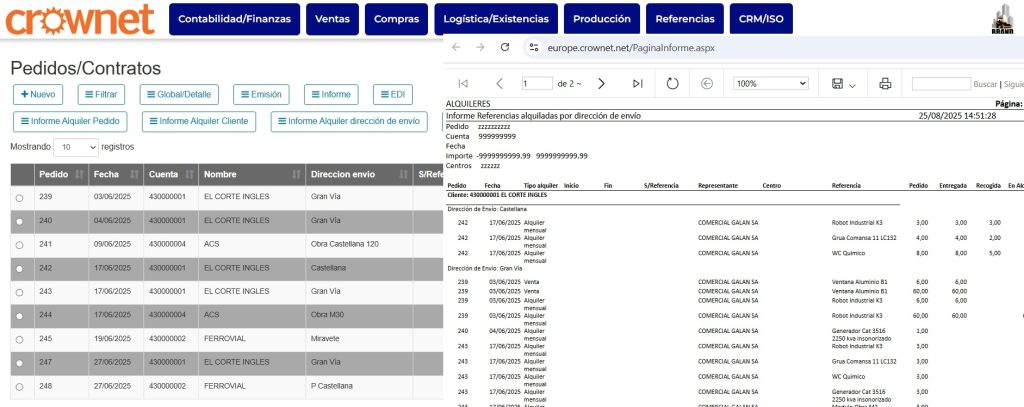The image size is (1024, 407).
Task: Click browser forward arrow in report window
Action: click(x=480, y=47)
